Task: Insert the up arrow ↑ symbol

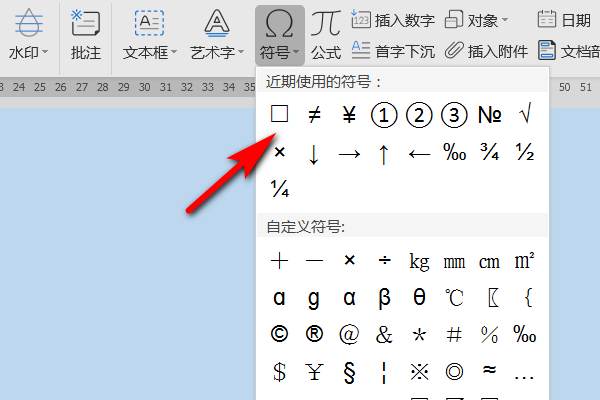Action: (384, 154)
